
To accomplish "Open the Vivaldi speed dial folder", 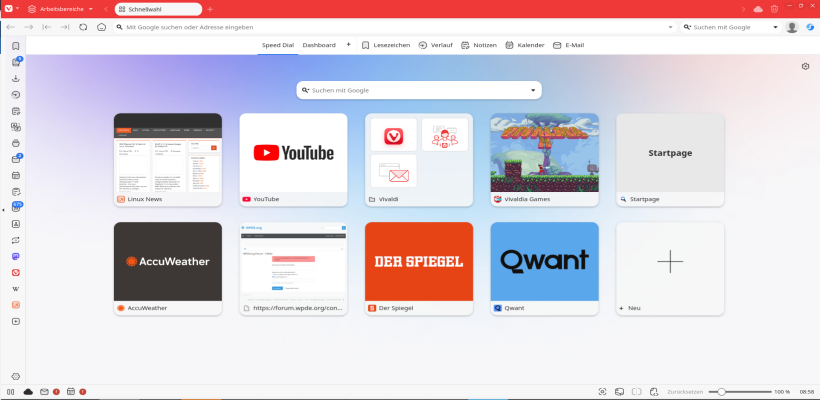I will pyautogui.click(x=419, y=160).
